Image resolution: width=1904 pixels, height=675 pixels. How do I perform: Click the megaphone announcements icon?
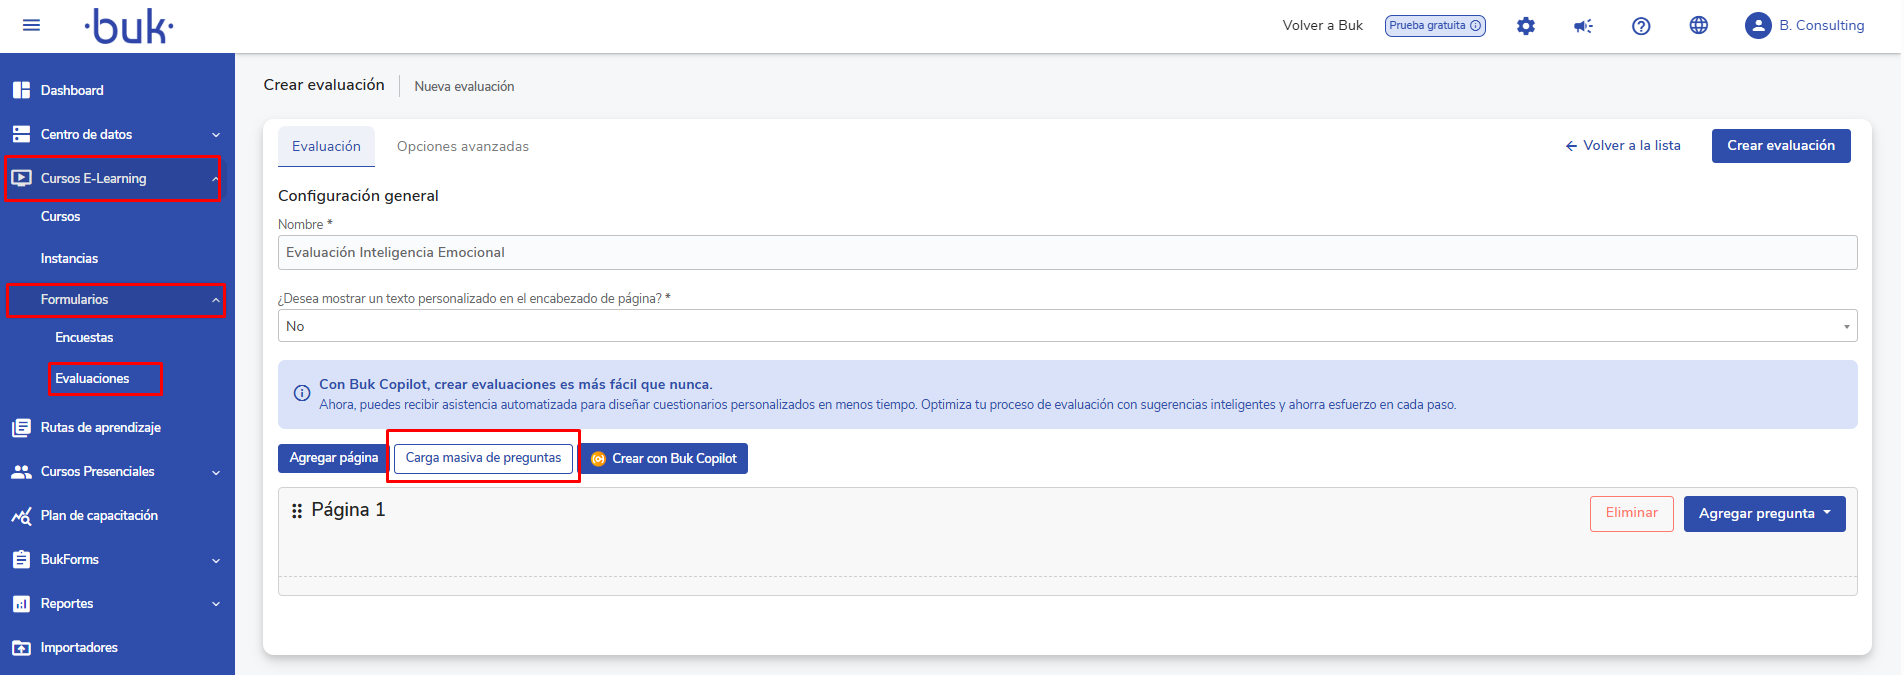(1583, 26)
